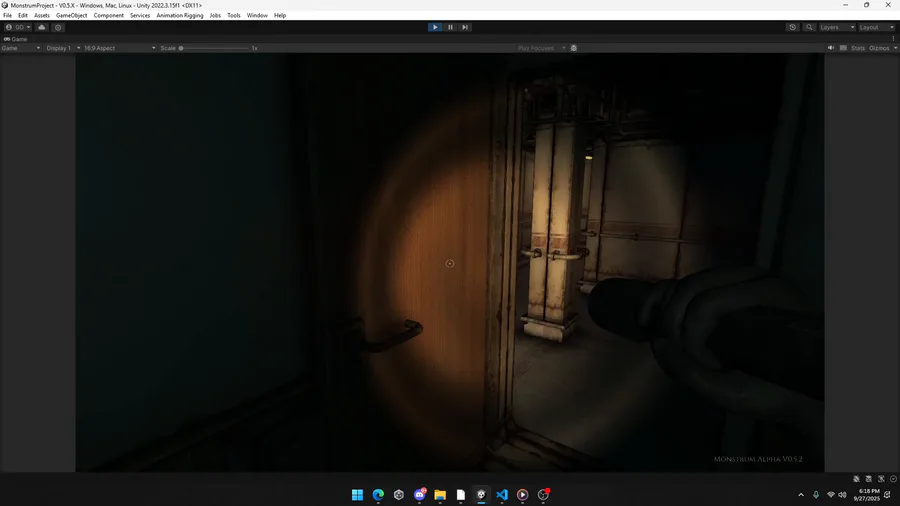The height and width of the screenshot is (506, 900).
Task: Open the Services menu
Action: pyautogui.click(x=139, y=15)
